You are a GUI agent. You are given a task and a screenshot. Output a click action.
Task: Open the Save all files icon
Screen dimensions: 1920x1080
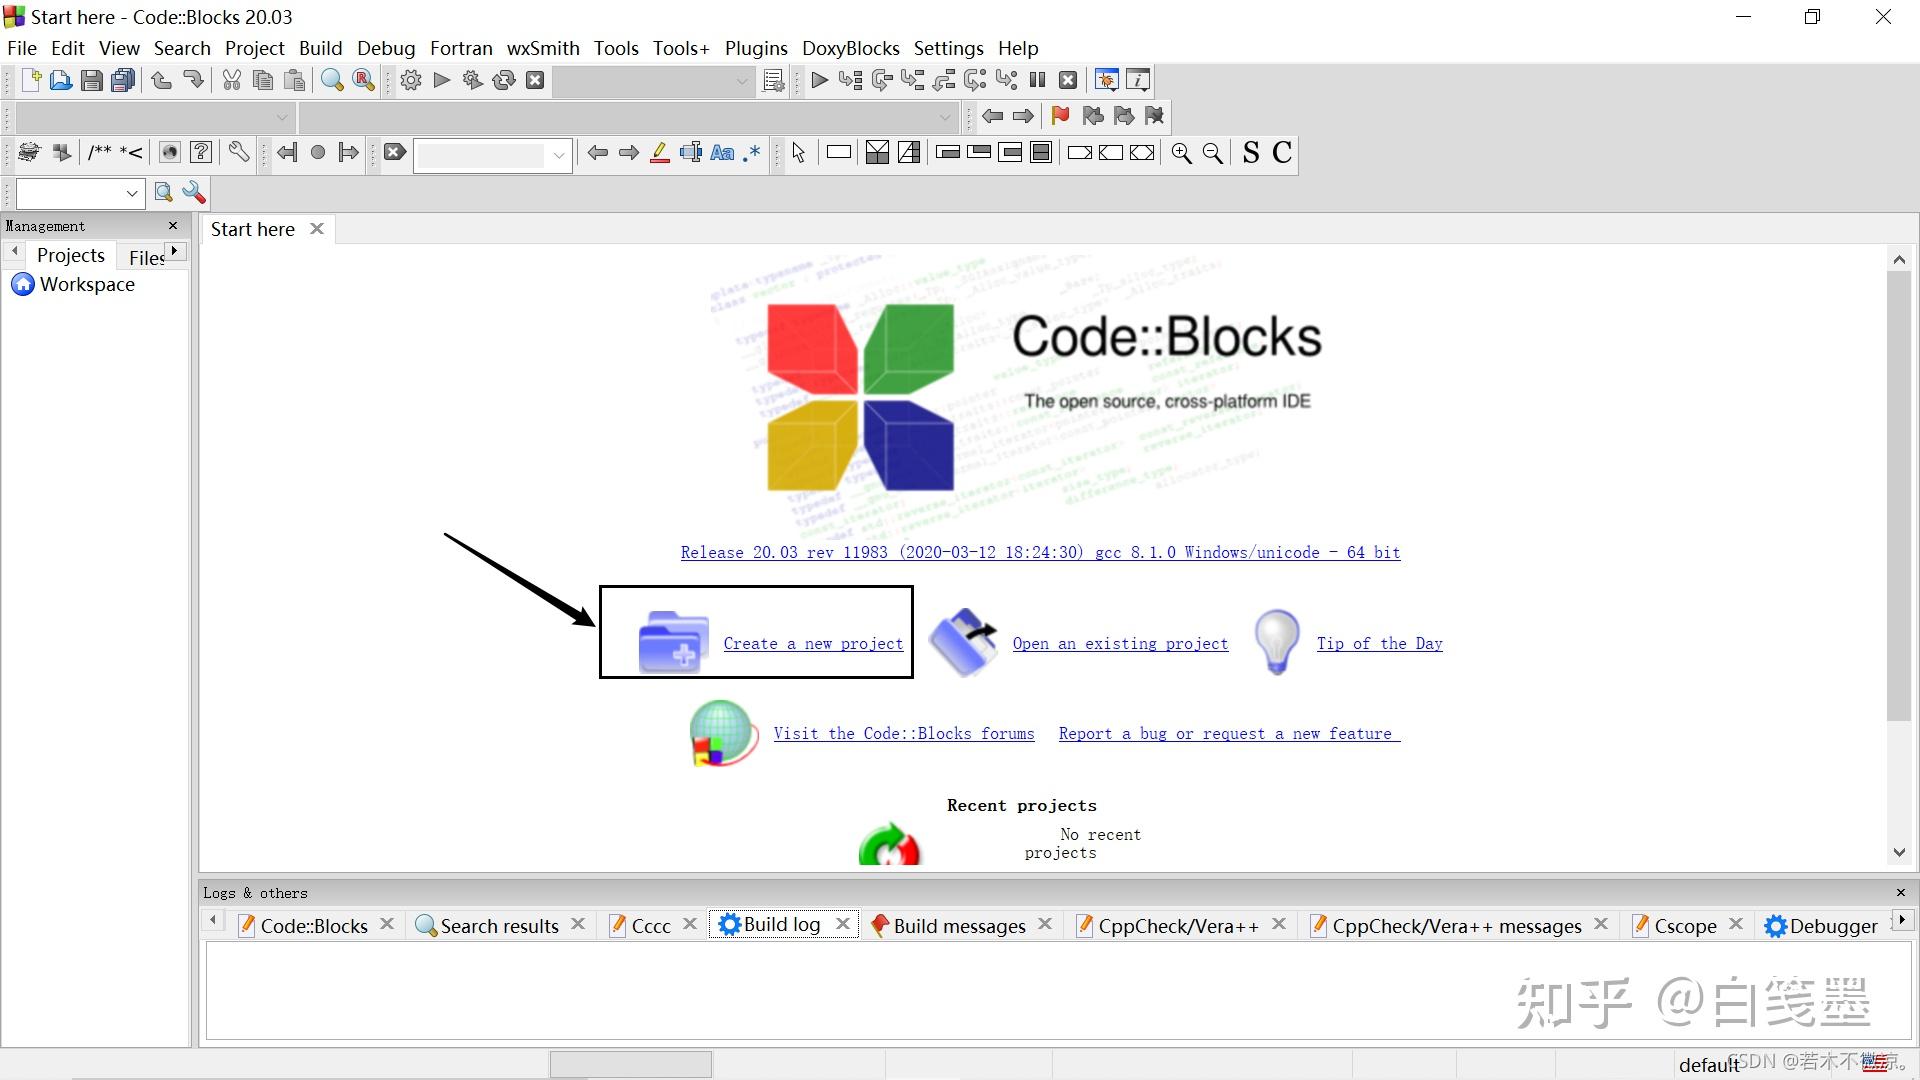click(122, 80)
